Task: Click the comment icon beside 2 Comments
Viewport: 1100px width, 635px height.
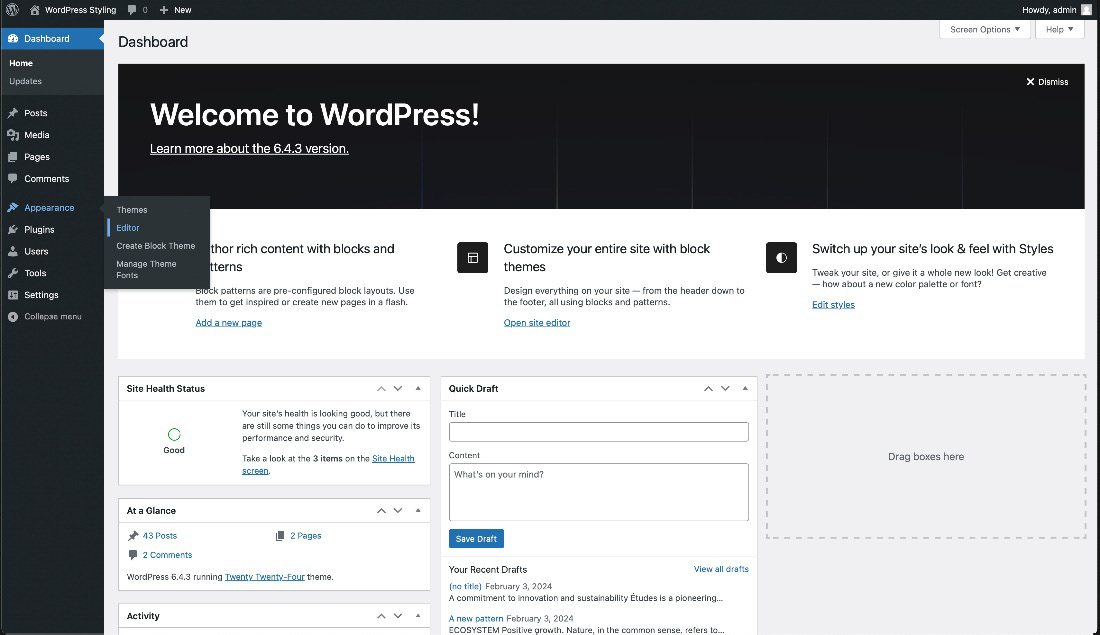Action: coord(133,554)
